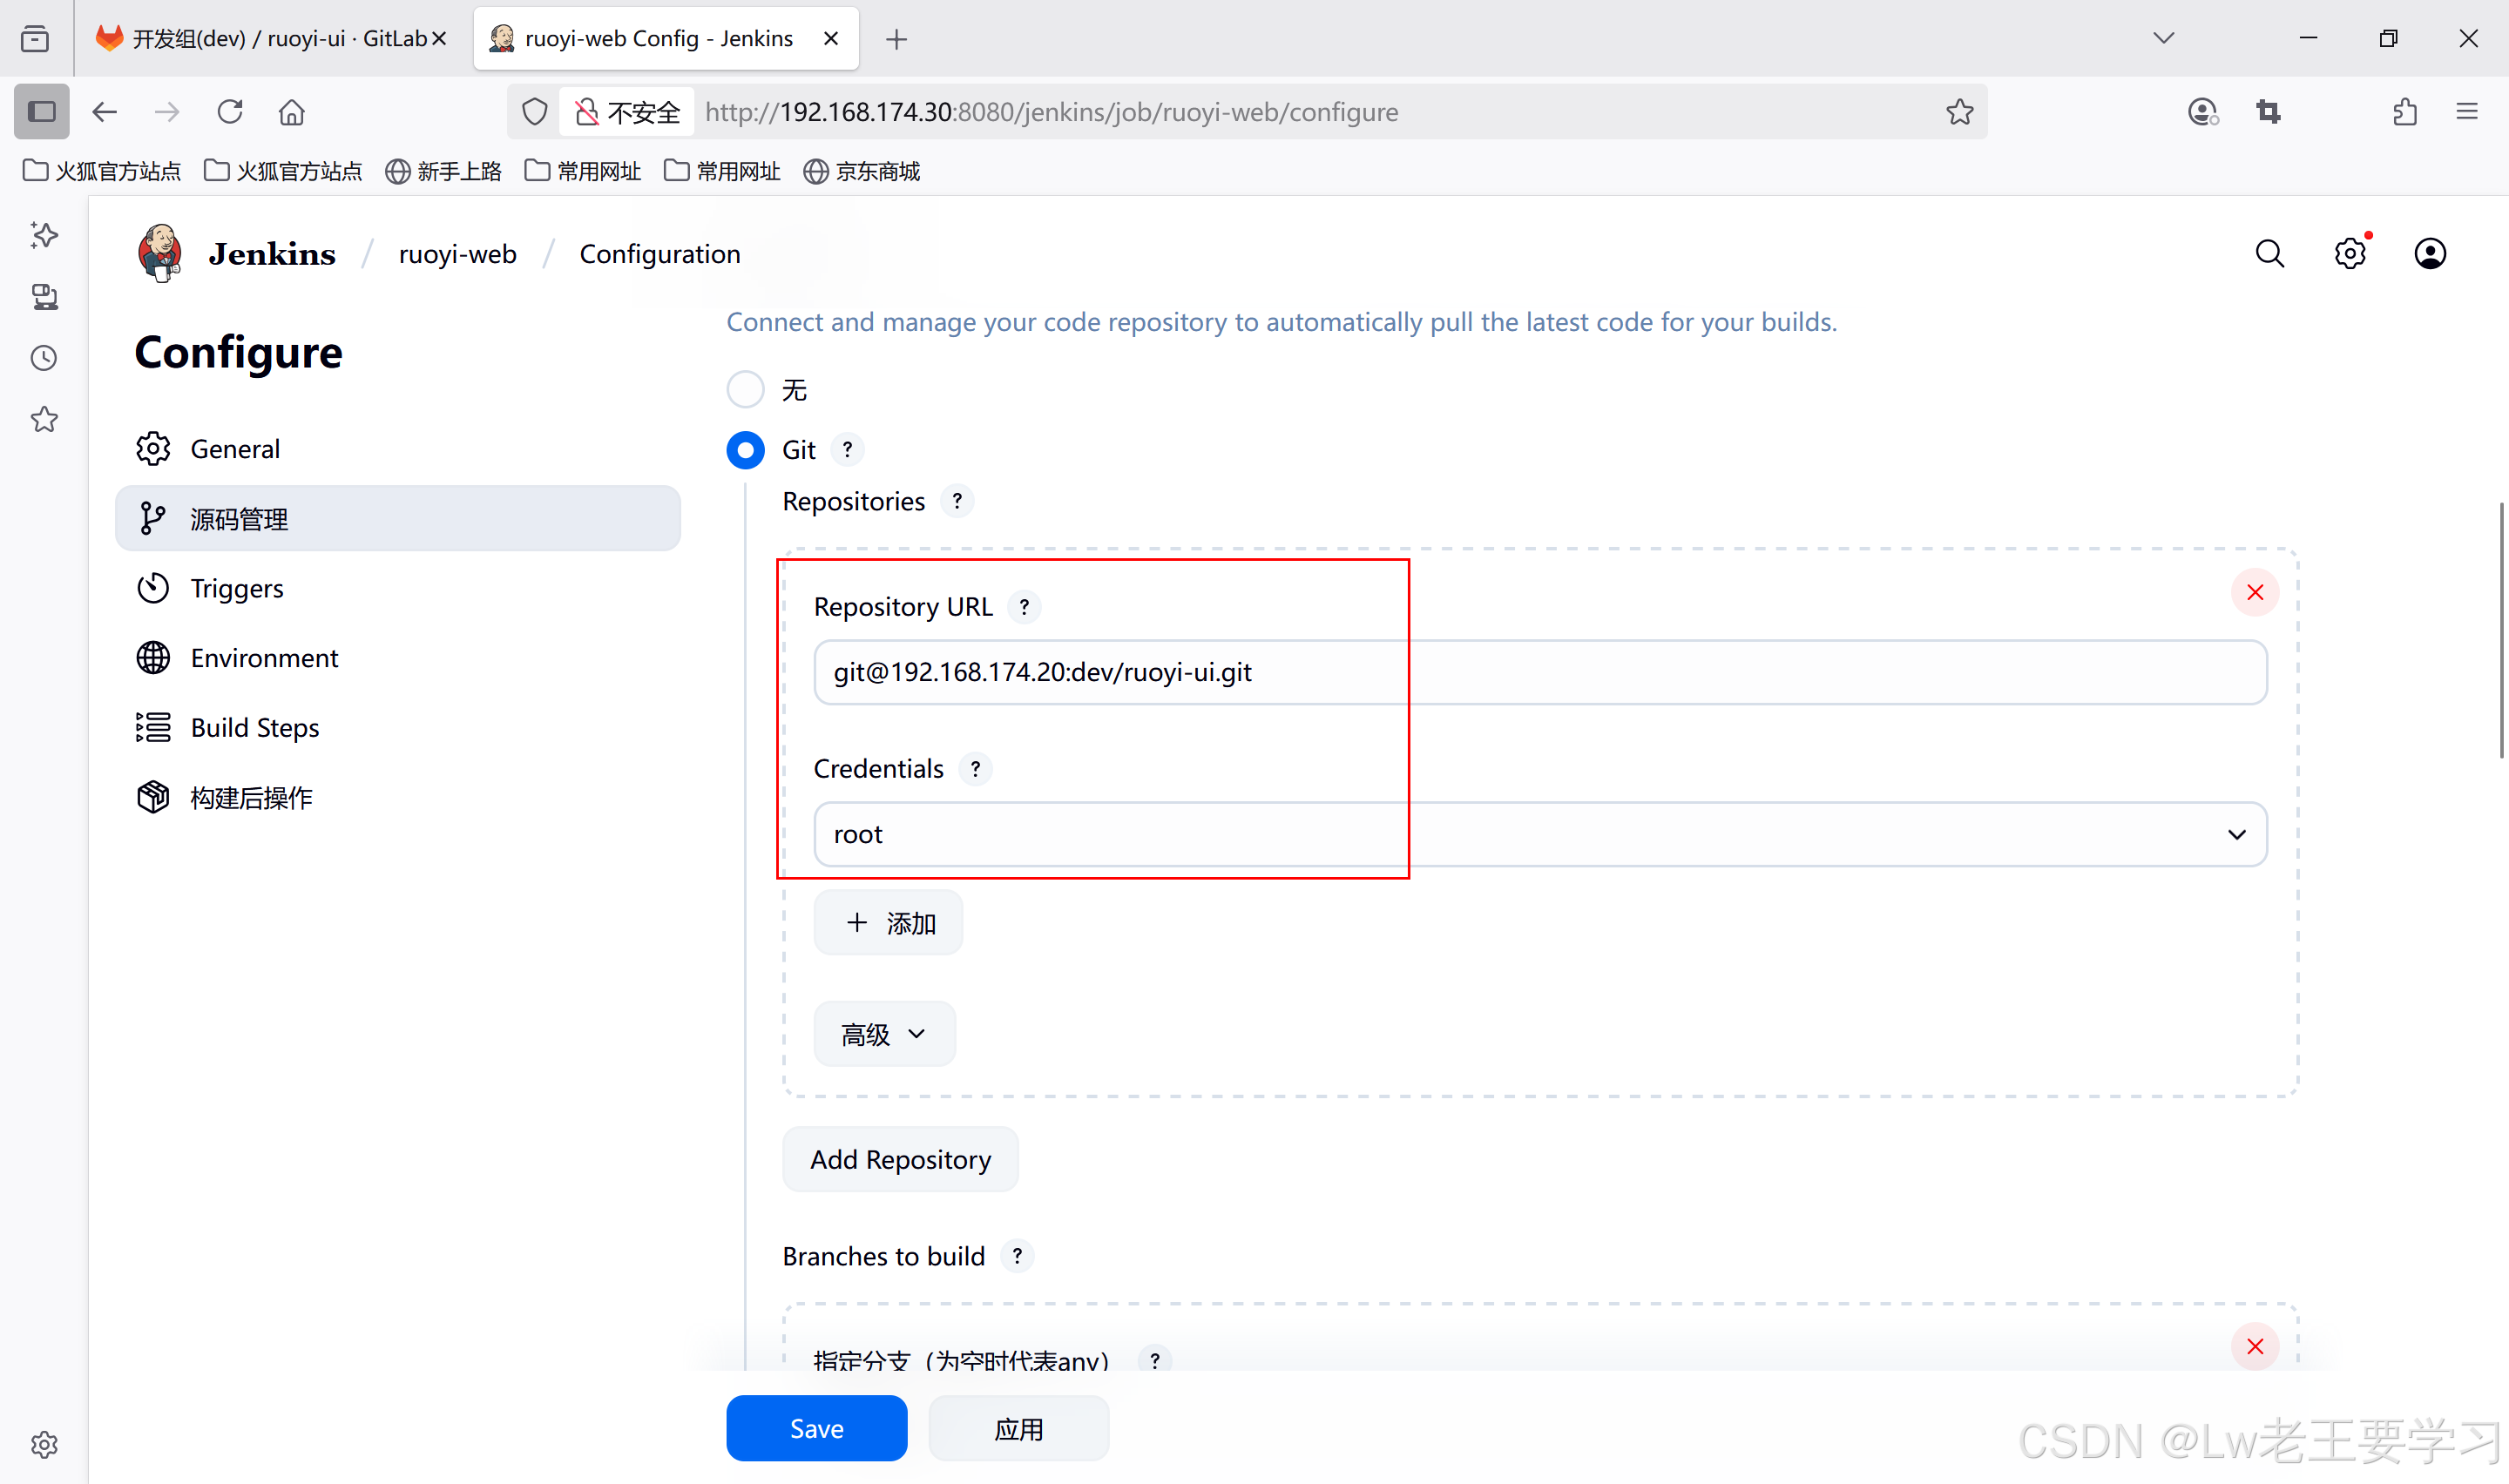Open Jenkins manage settings gear icon

coord(2349,254)
